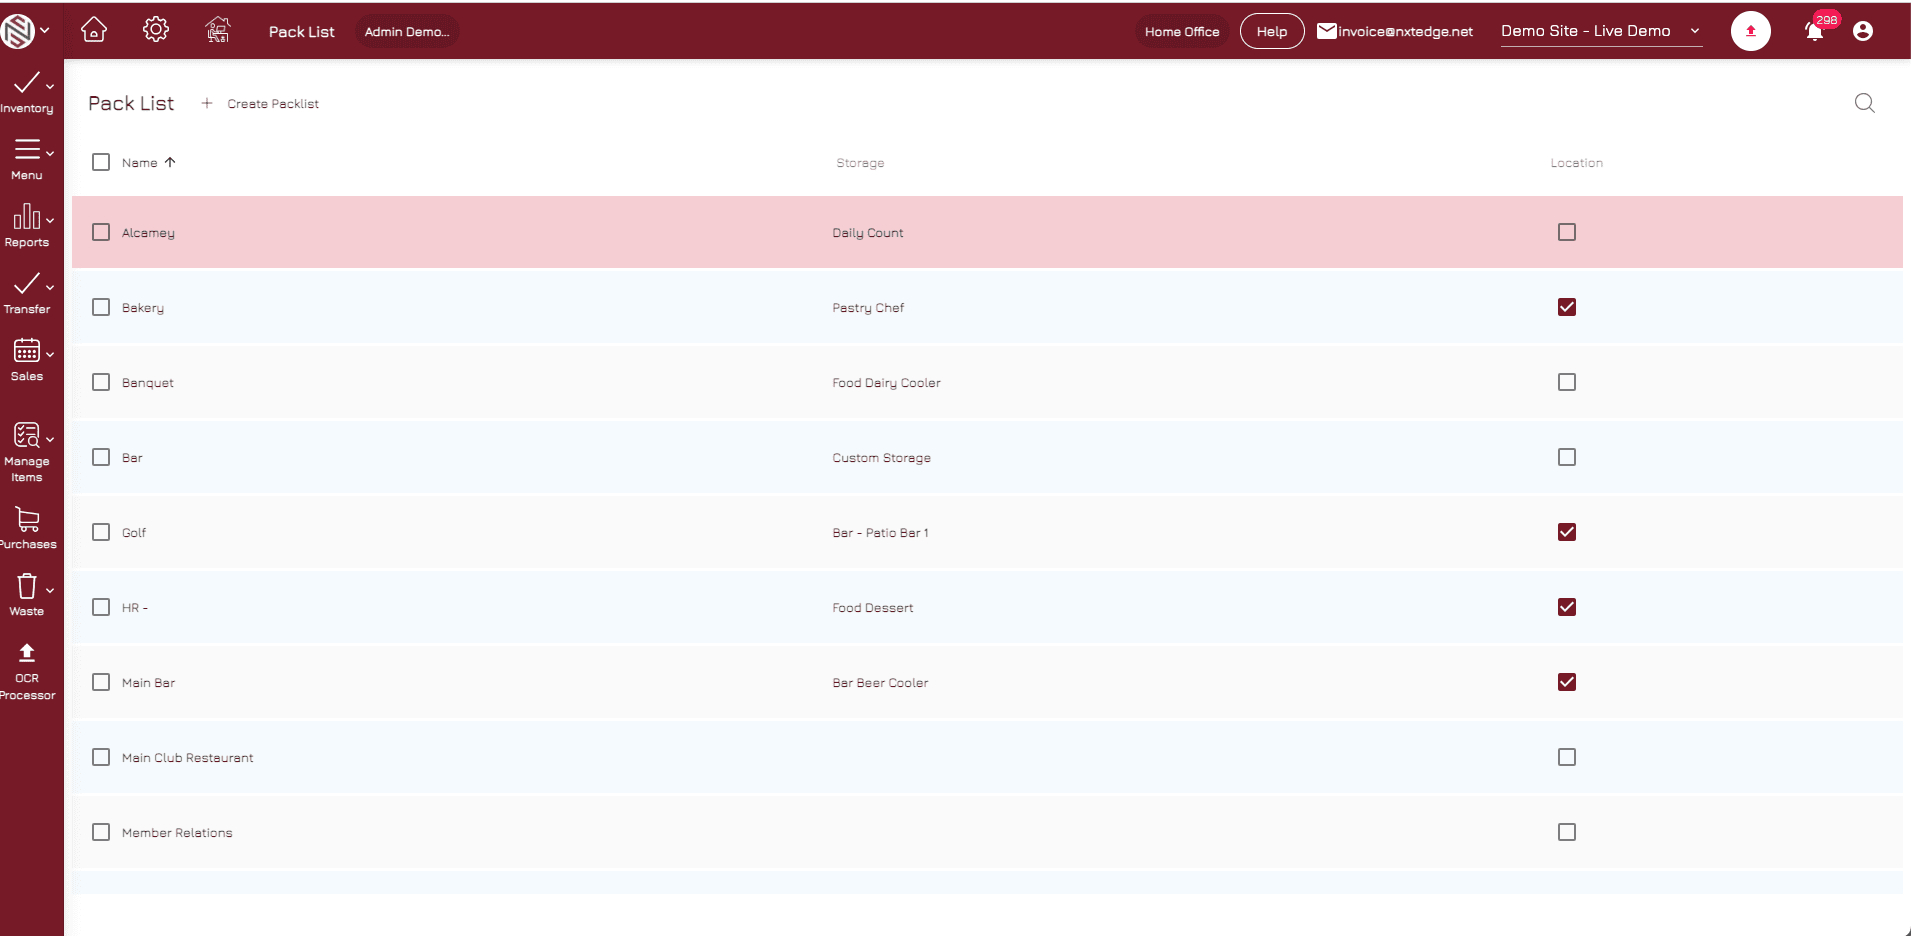Click the invoice@nxtedge.net link
Viewport: 1911px width, 936px height.
[1405, 32]
